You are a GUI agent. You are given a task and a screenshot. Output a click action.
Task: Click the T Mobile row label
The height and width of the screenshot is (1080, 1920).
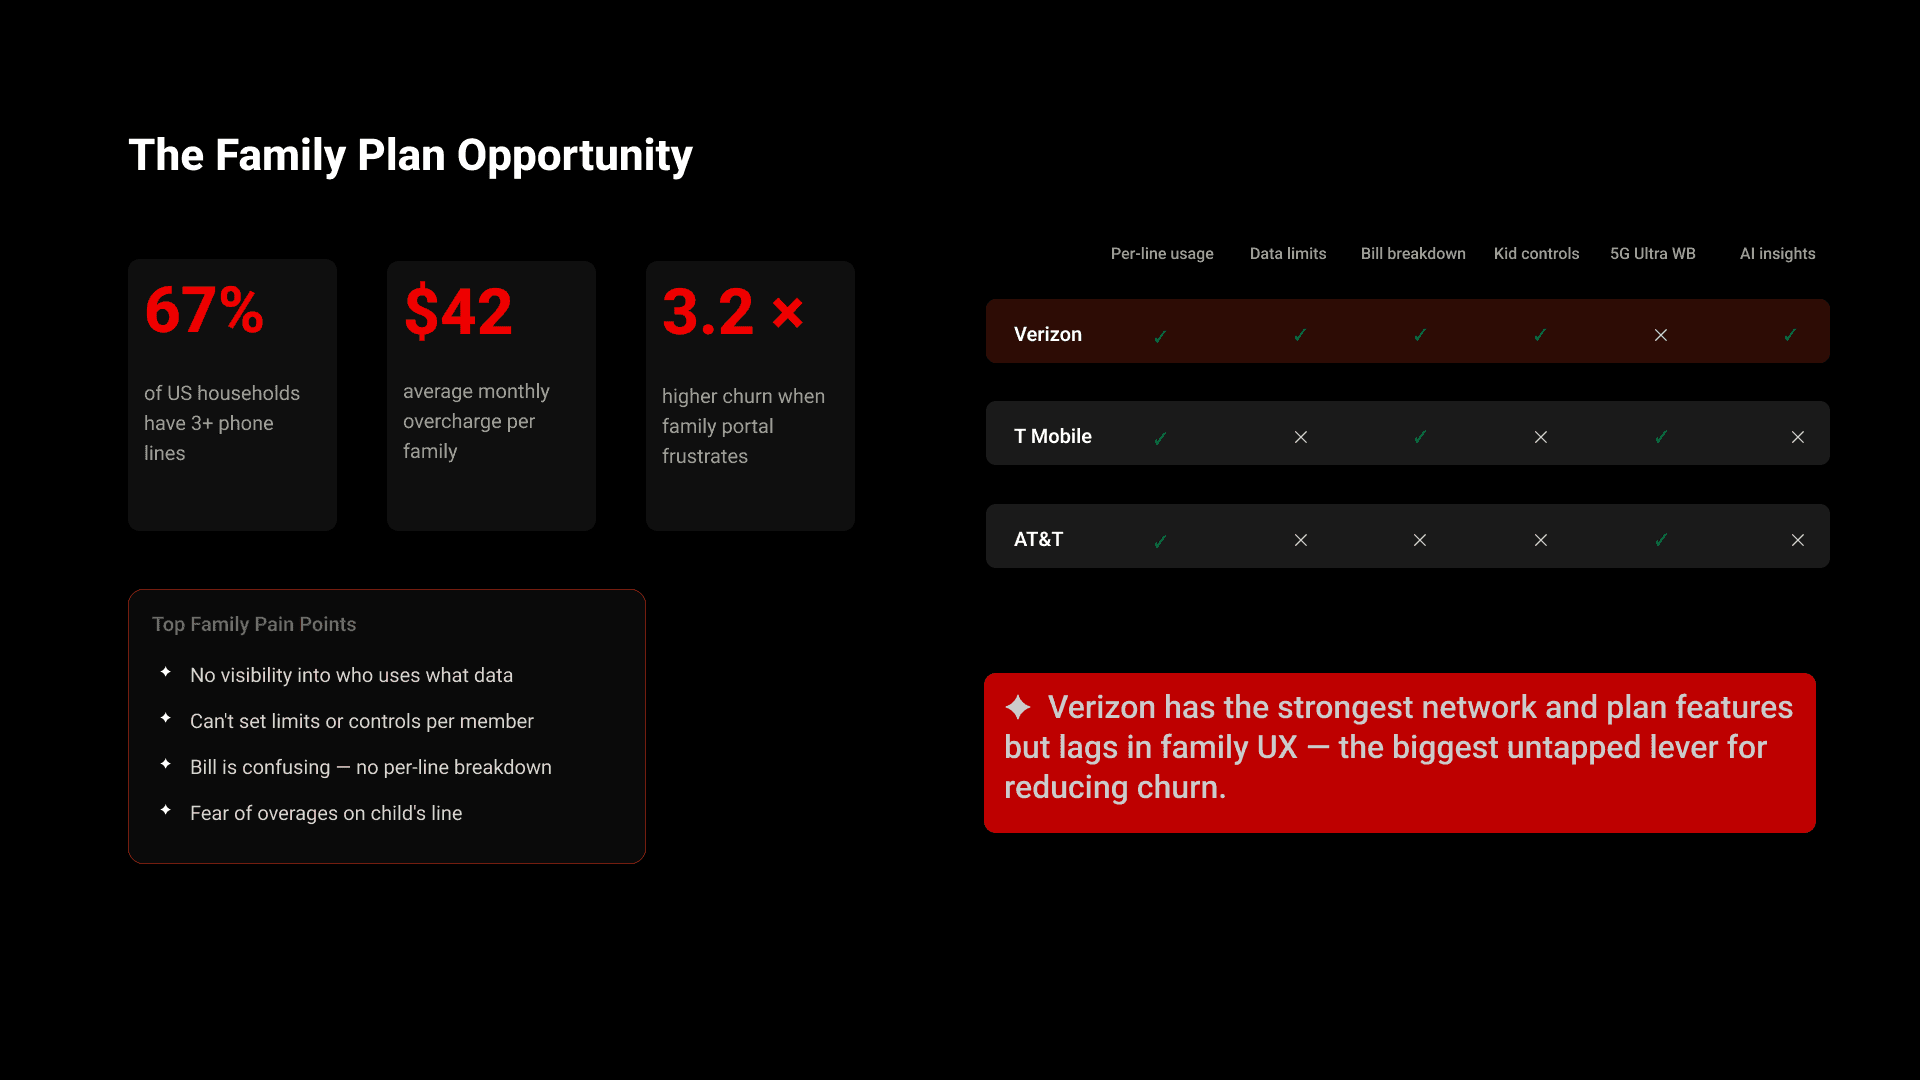[x=1053, y=436]
